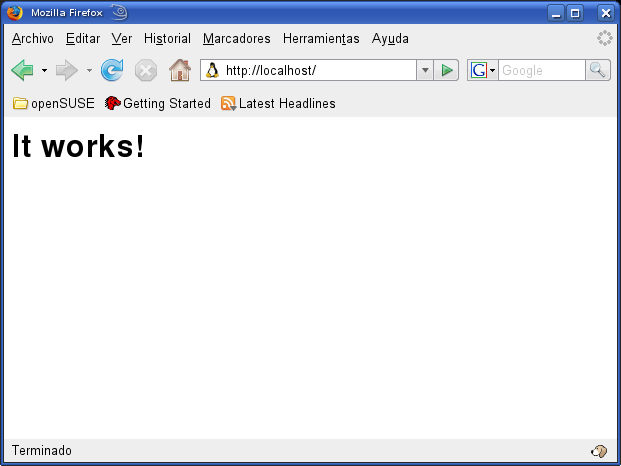This screenshot has height=466, width=621.
Task: Expand the URL bar history dropdown
Action: (425, 70)
